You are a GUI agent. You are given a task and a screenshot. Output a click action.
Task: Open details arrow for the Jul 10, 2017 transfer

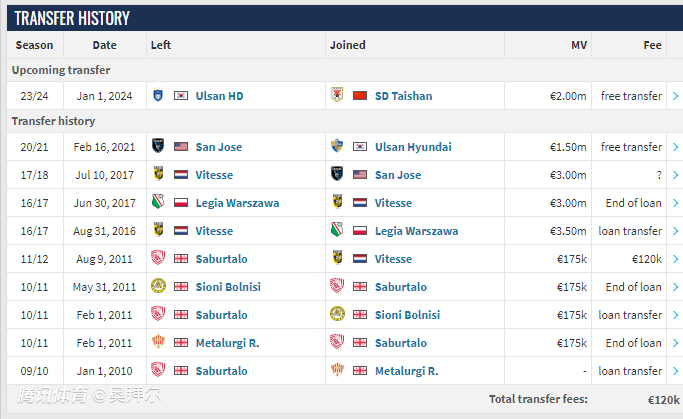(675, 175)
